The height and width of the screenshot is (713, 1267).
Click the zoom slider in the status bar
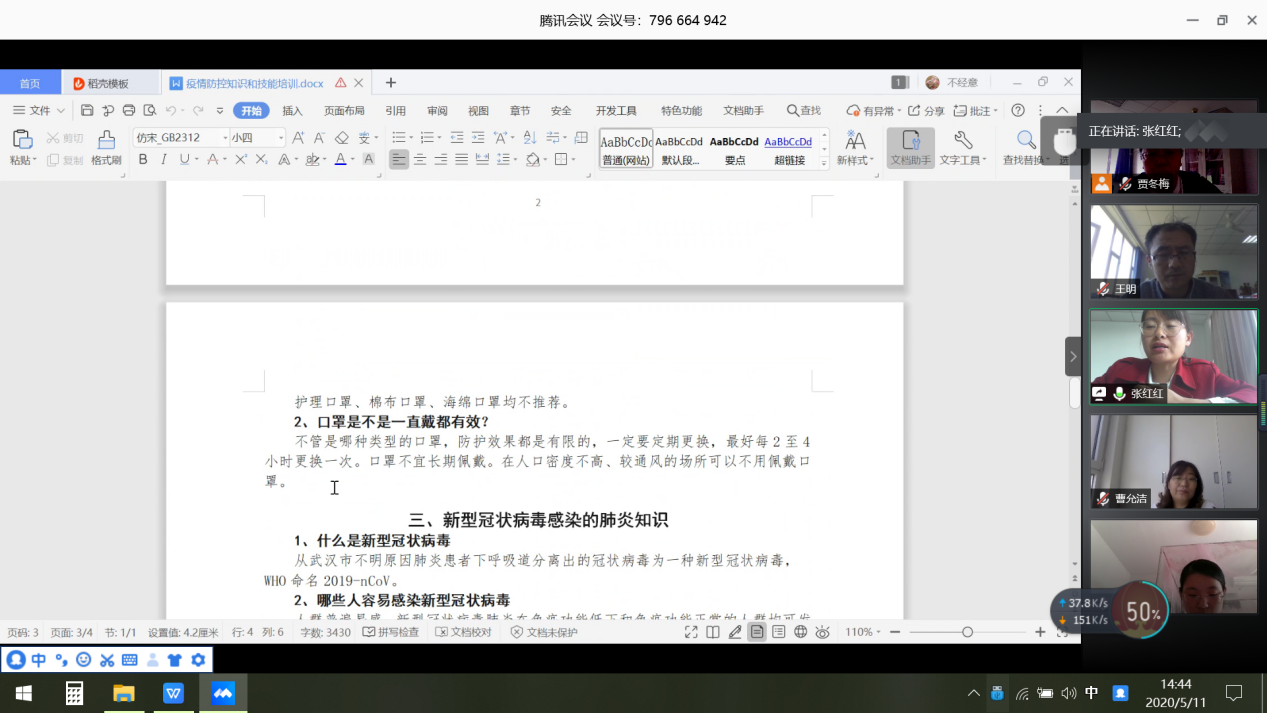click(967, 632)
